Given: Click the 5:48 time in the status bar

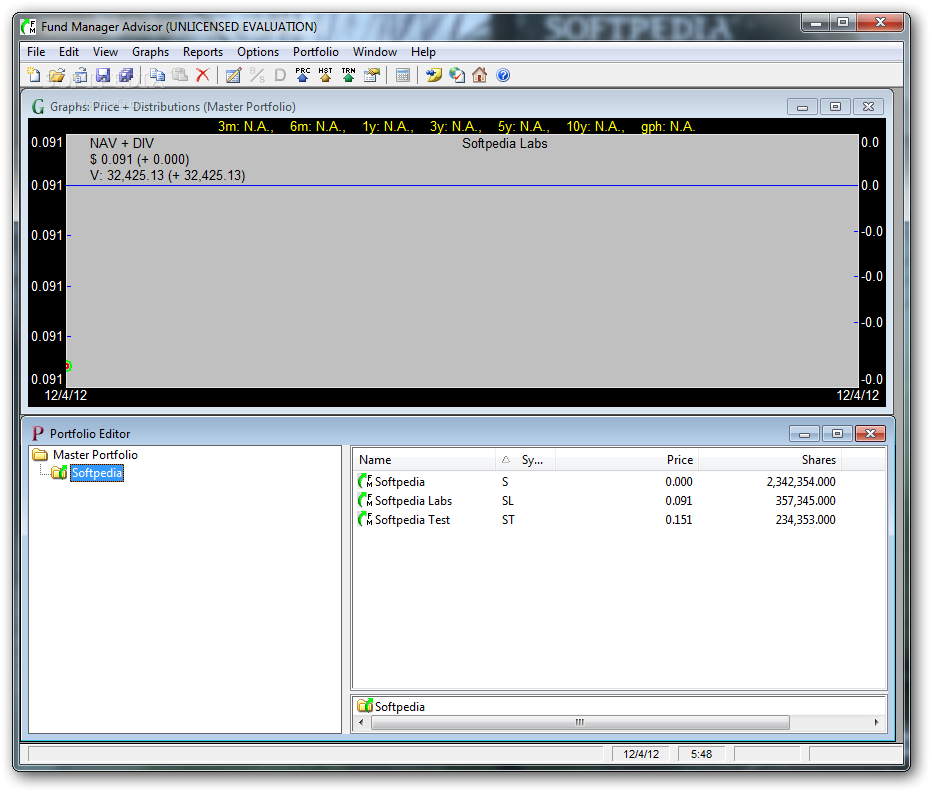Looking at the screenshot, I should pyautogui.click(x=701, y=755).
